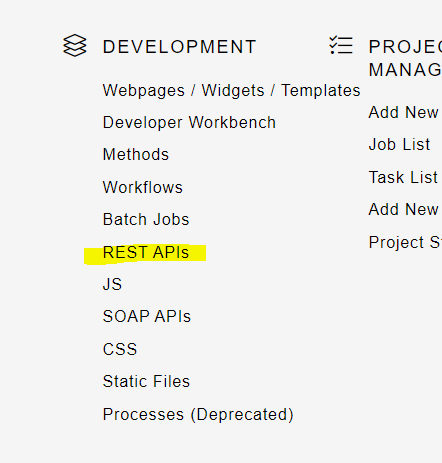Go to Developer Workbench
This screenshot has height=463, width=442.
189,123
